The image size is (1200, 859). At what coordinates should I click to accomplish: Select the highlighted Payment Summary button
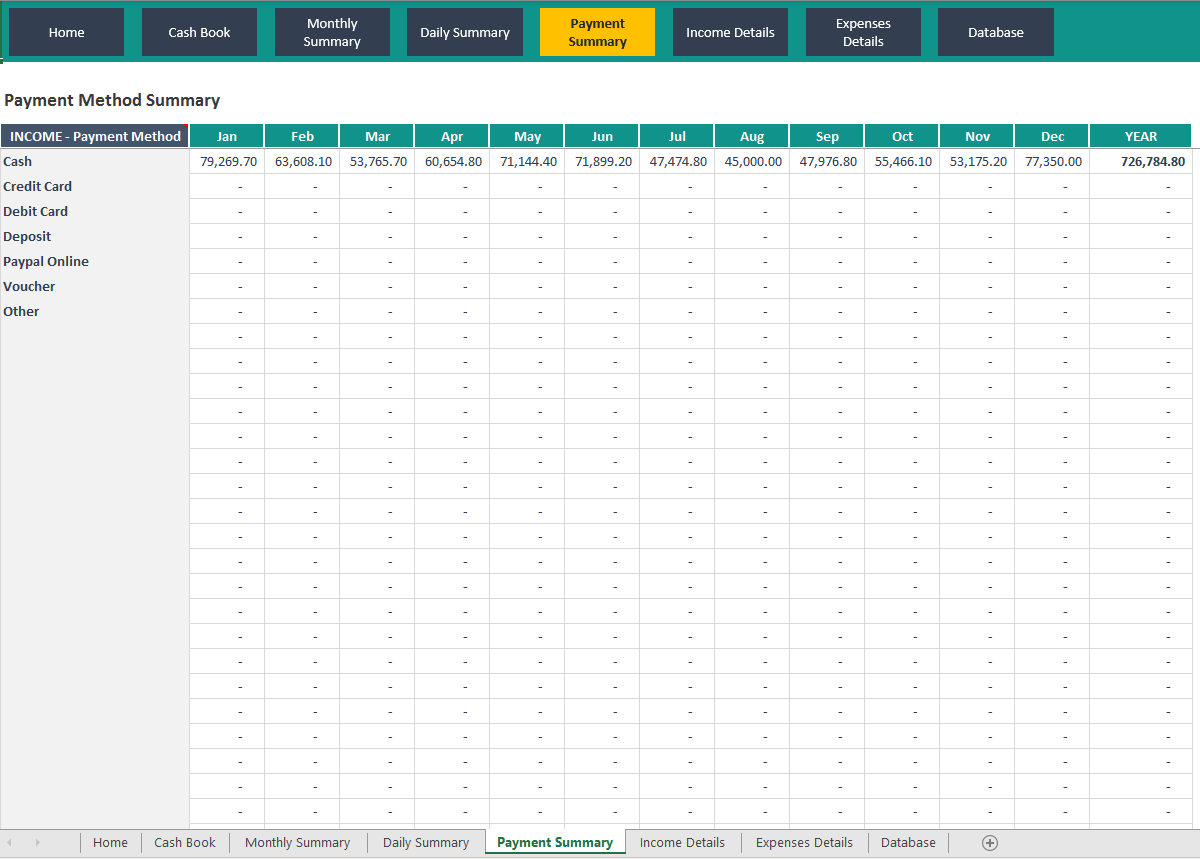(597, 32)
